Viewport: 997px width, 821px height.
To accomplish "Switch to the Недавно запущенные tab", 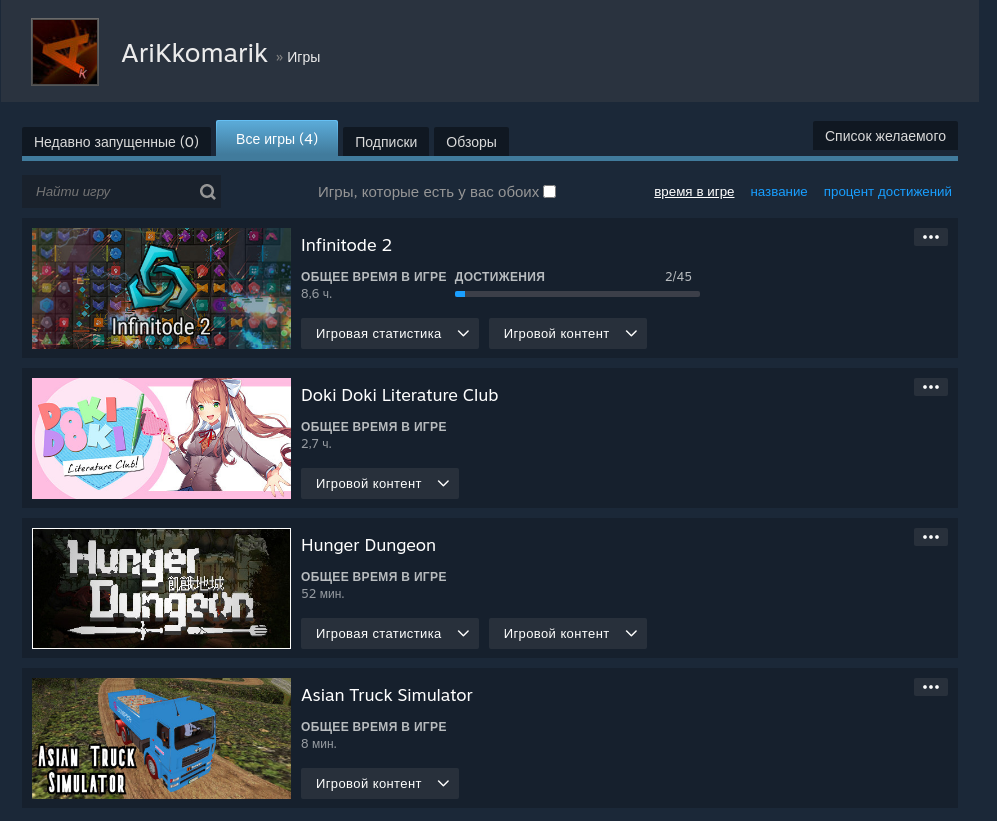I will click(x=116, y=142).
